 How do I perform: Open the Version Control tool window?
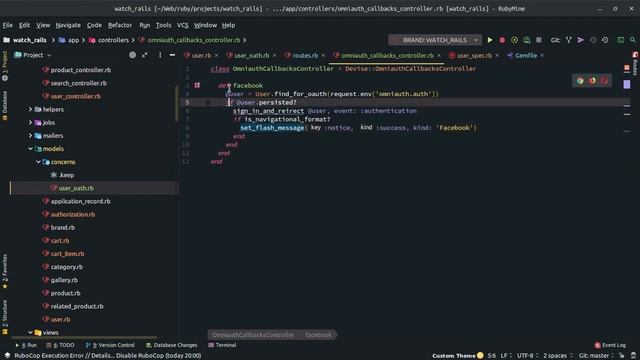[x=110, y=345]
